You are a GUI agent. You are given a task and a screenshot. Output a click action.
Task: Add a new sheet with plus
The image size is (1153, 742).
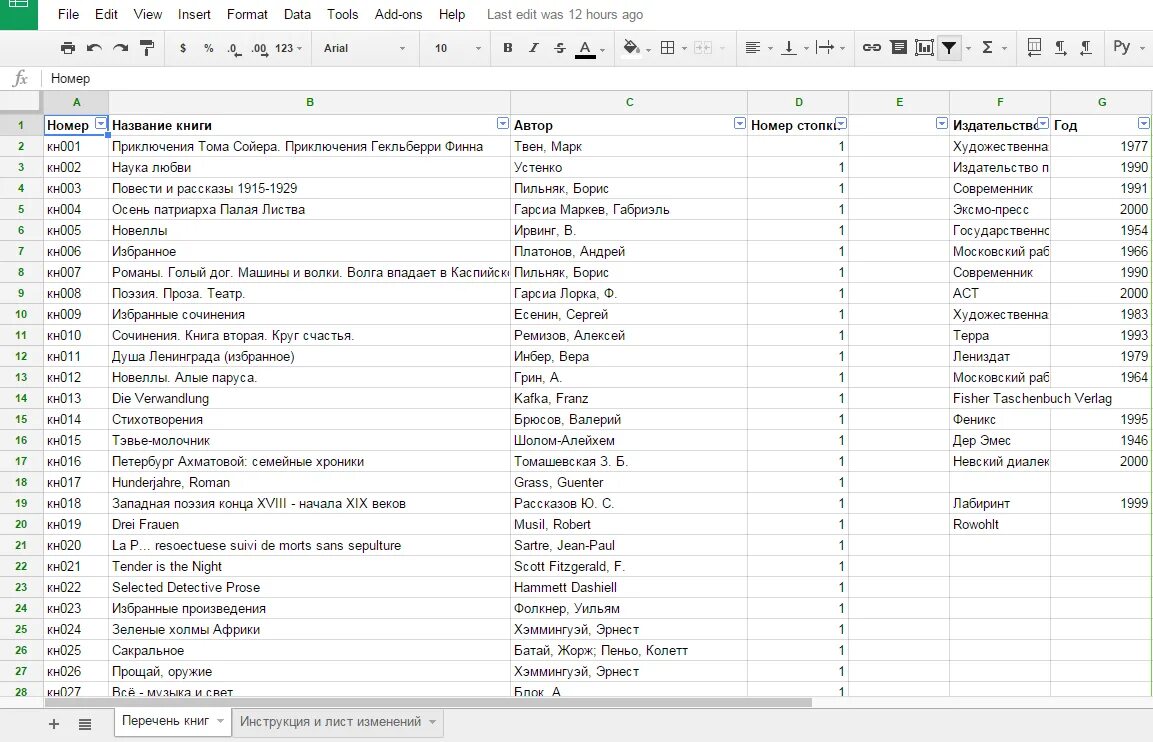point(54,724)
